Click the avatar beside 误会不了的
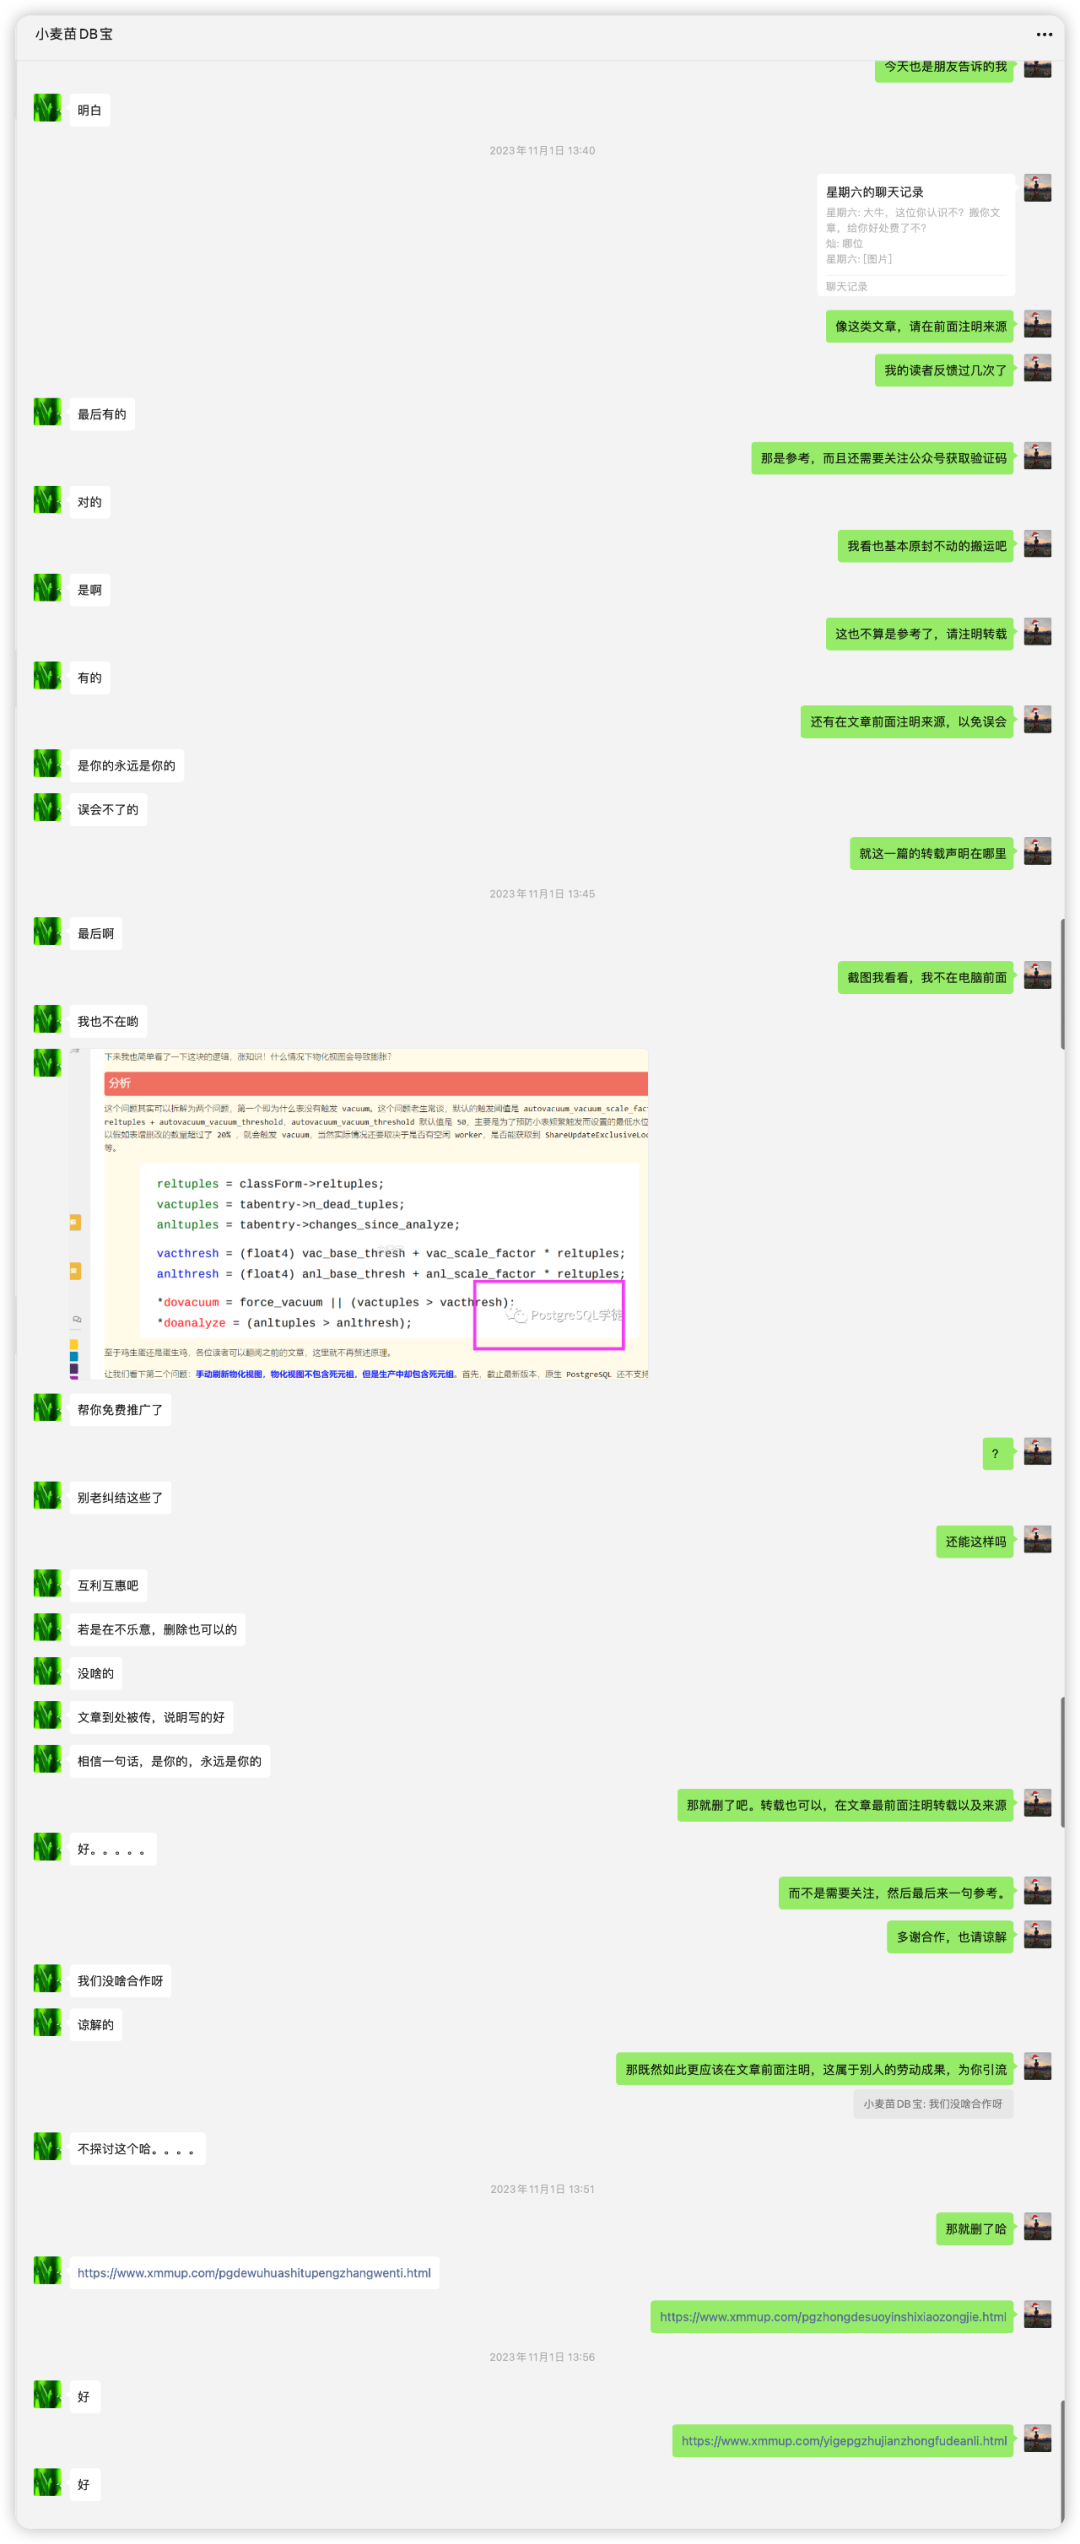Screen dimensions: 1080x2544 click(47, 808)
